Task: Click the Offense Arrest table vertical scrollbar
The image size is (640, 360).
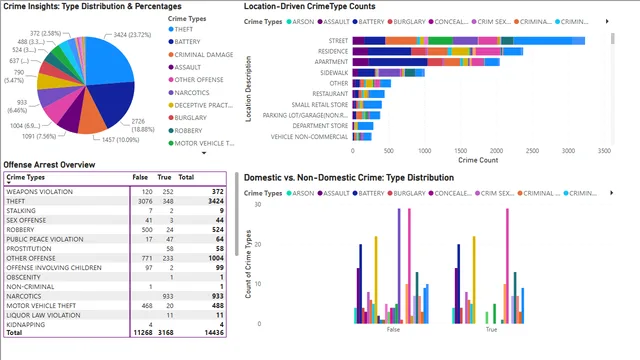Action: (x=237, y=214)
